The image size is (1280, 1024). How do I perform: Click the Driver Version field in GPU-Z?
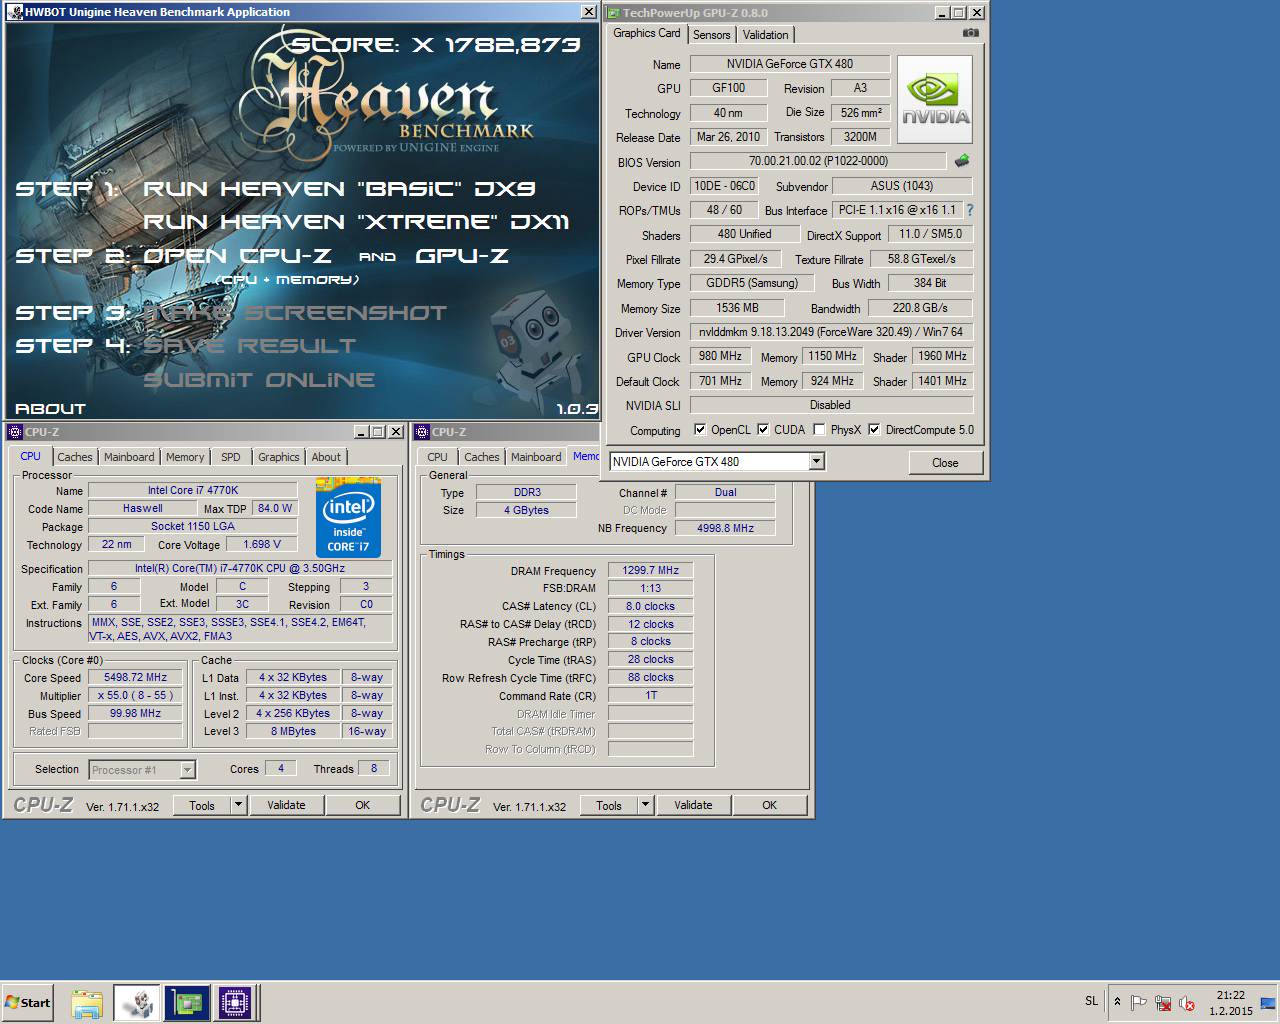click(831, 332)
